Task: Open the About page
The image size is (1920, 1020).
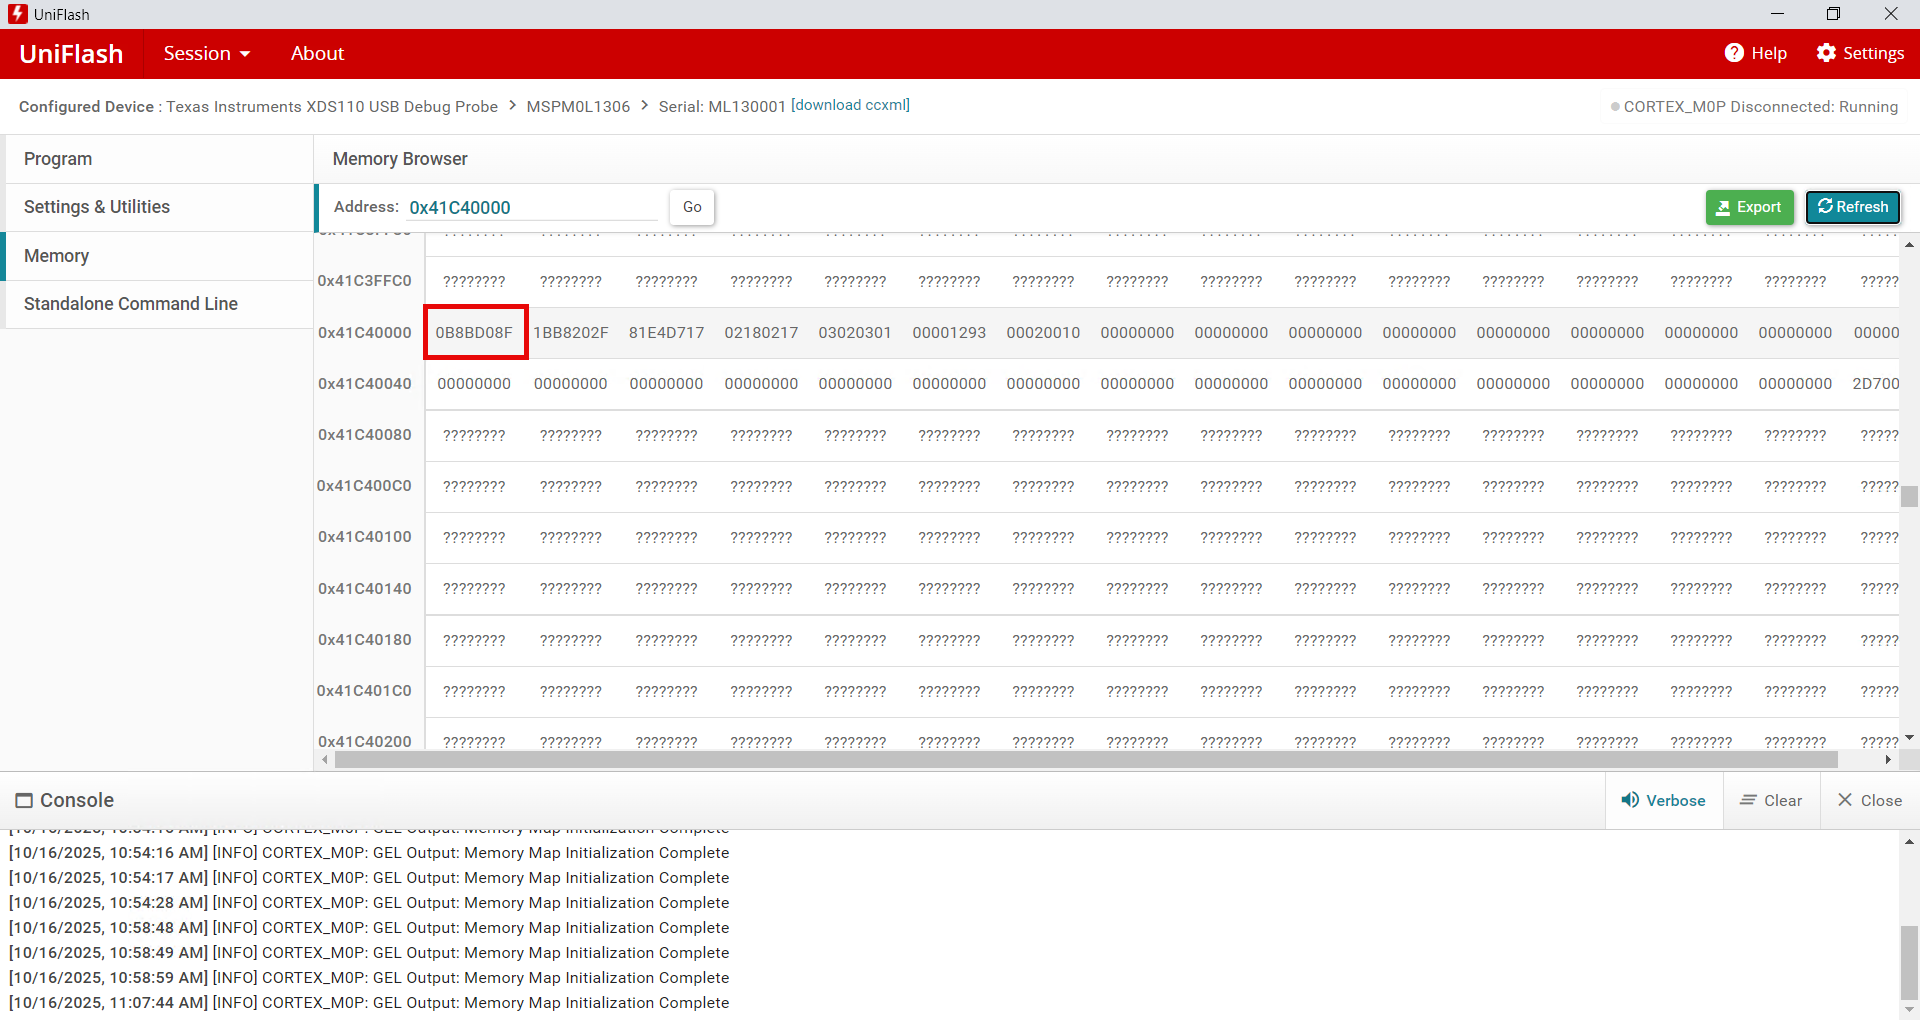Action: [x=317, y=54]
